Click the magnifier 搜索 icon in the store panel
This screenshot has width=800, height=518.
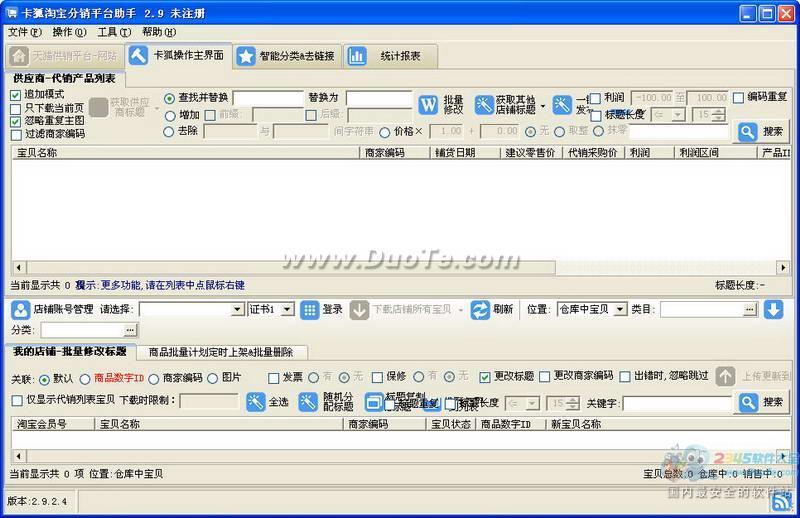[748, 403]
